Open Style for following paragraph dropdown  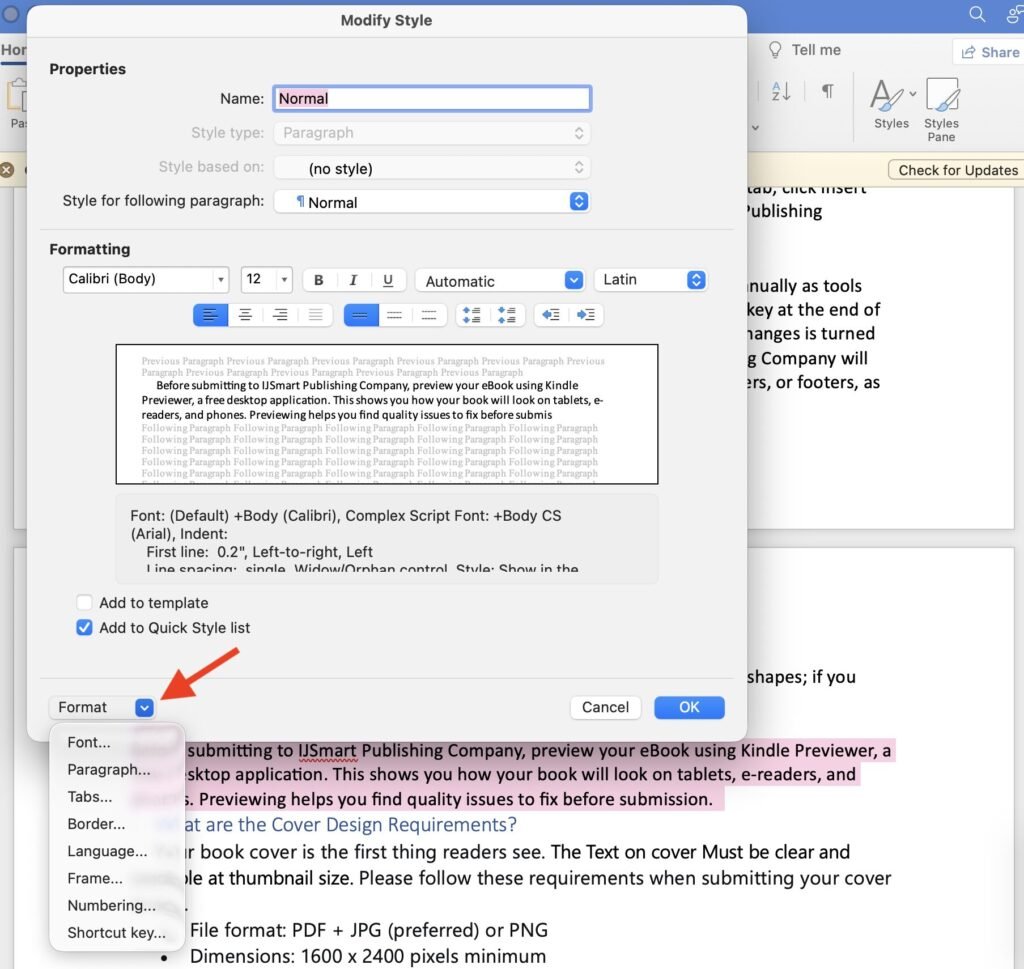[x=432, y=202]
